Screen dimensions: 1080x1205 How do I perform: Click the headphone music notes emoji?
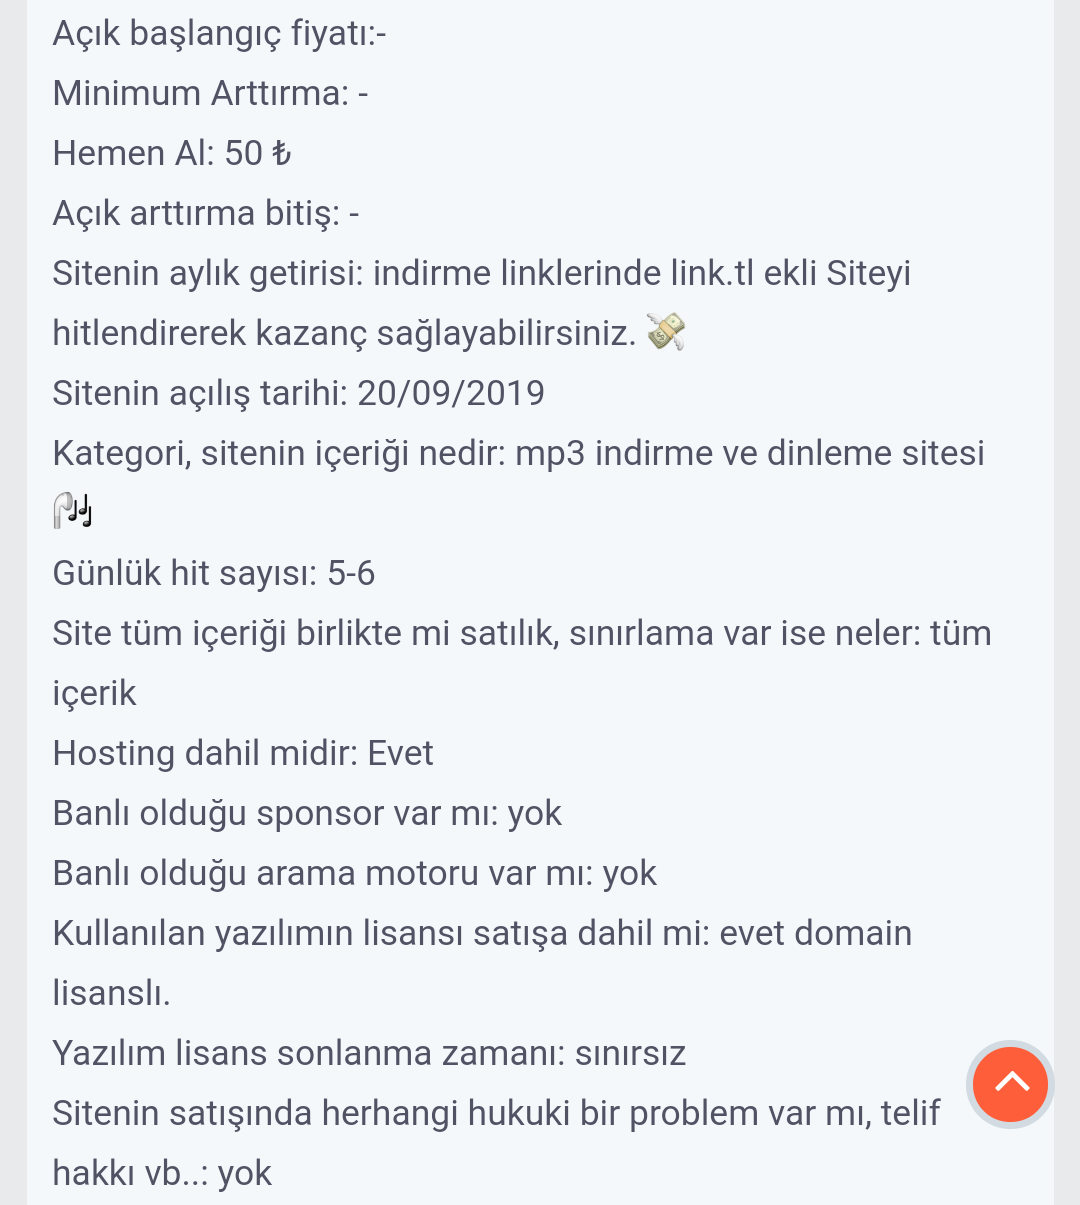click(x=73, y=510)
